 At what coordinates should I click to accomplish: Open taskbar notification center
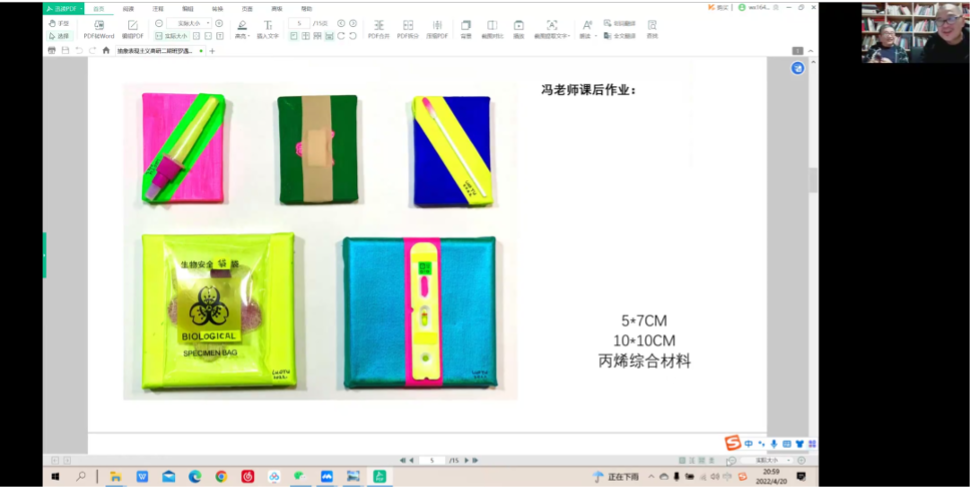coord(801,477)
